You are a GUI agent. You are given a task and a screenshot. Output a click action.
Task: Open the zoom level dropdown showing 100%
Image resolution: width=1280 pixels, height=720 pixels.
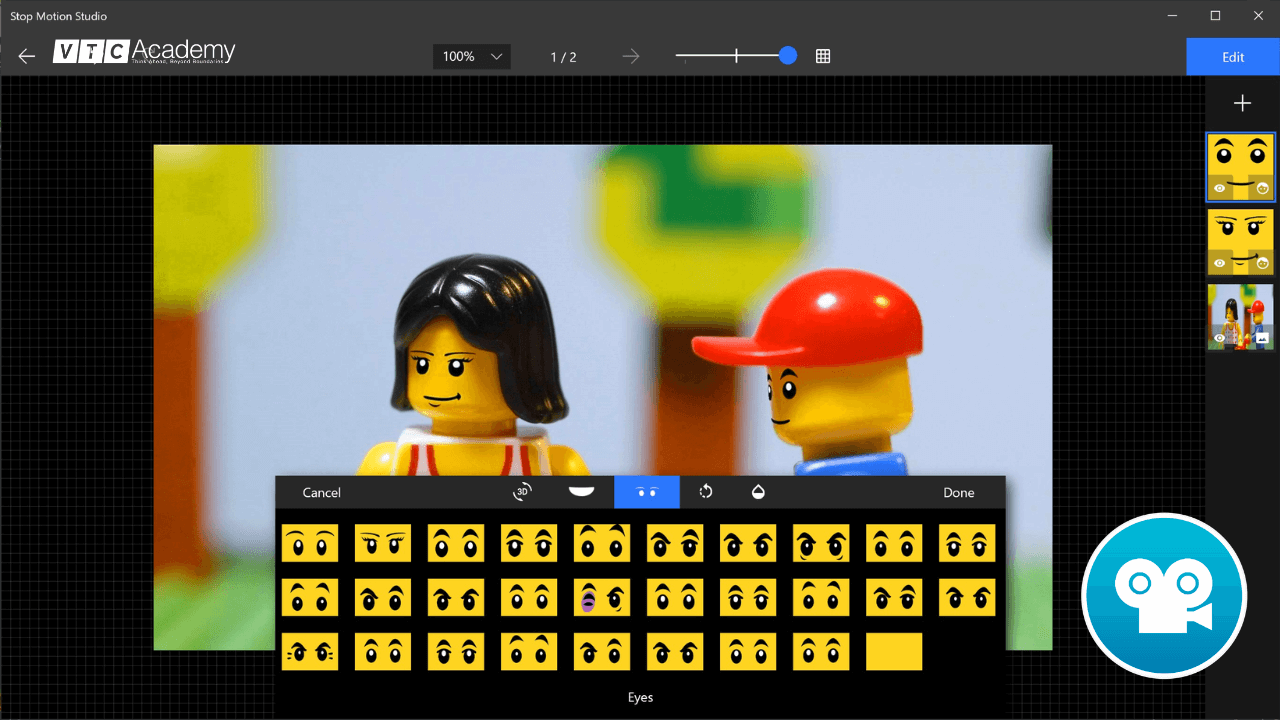point(470,56)
